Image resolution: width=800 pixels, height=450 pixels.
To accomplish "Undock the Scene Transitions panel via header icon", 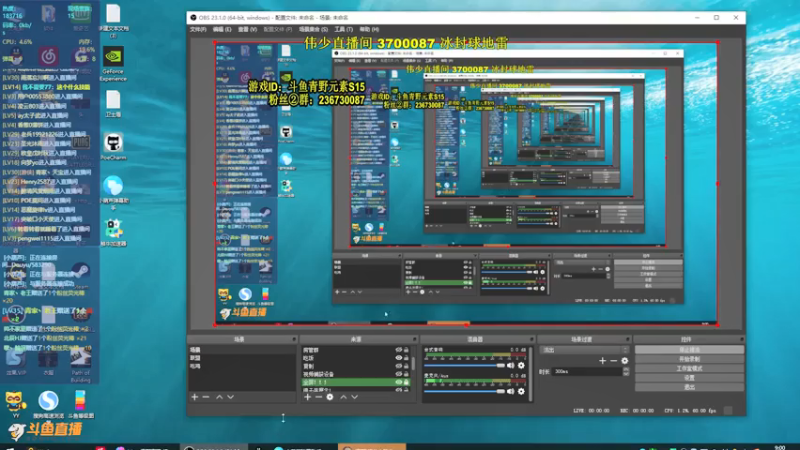I will click(628, 339).
